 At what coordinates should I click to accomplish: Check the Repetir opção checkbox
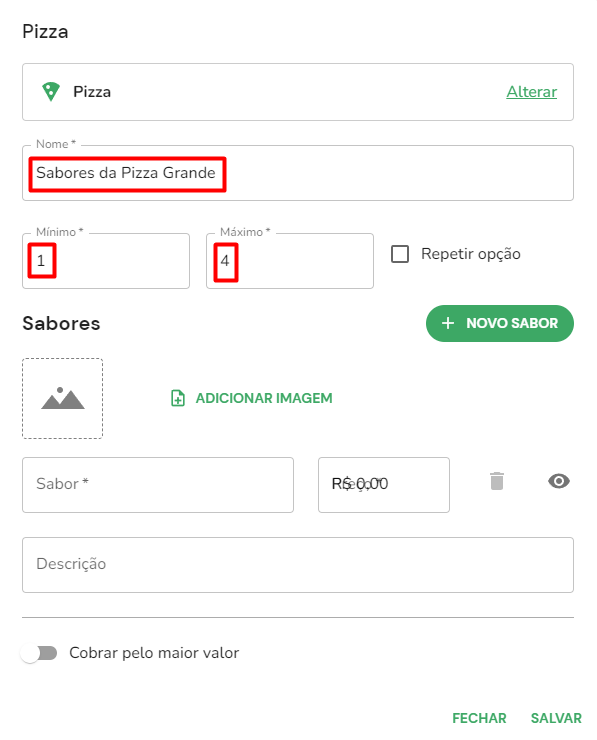click(x=400, y=254)
